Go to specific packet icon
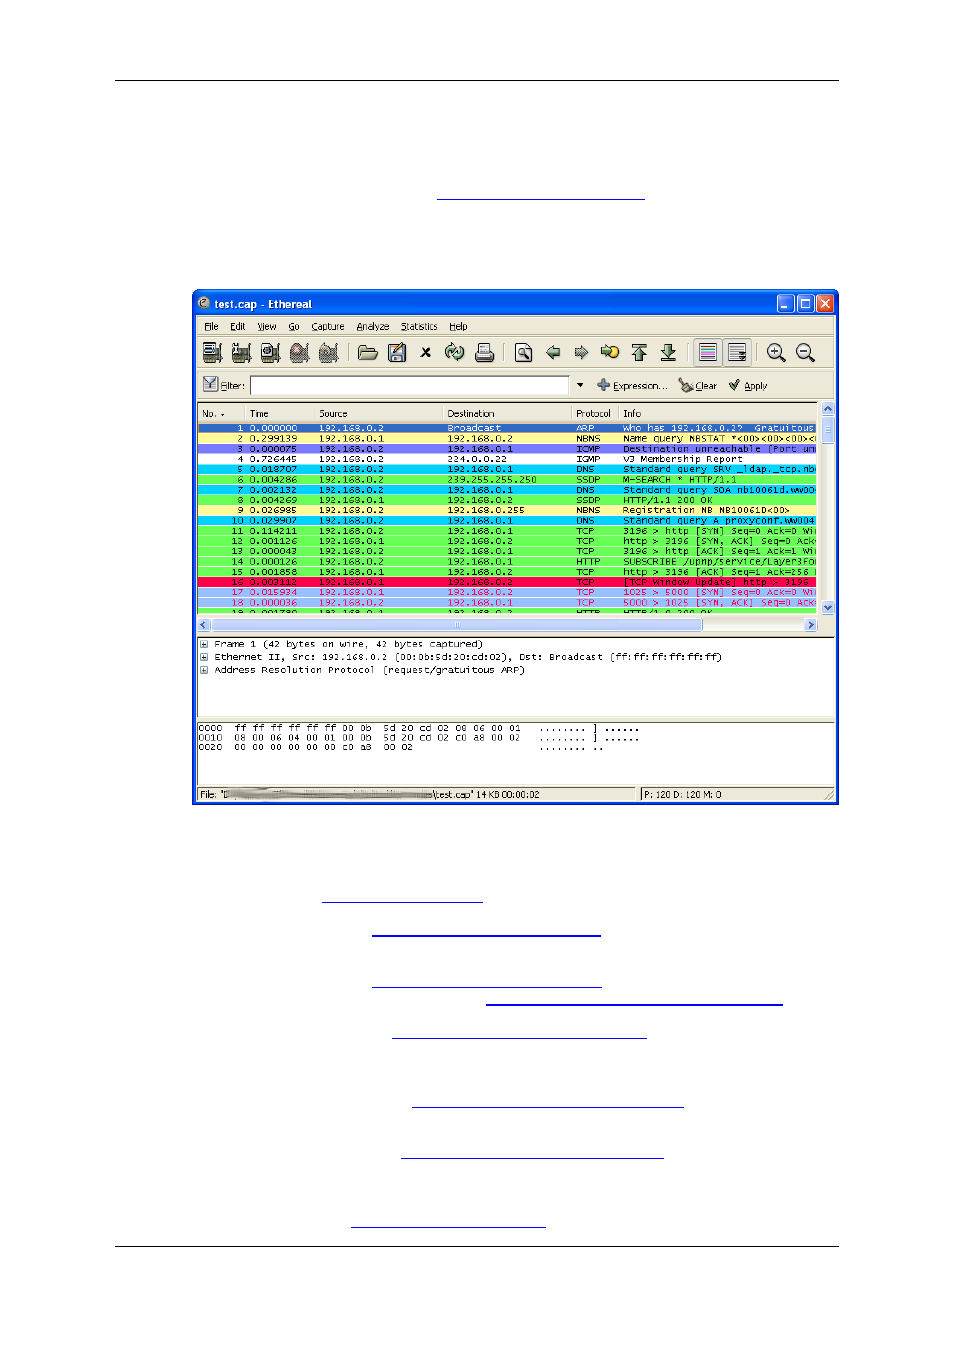Image resolution: width=954 pixels, height=1351 pixels. [x=610, y=352]
